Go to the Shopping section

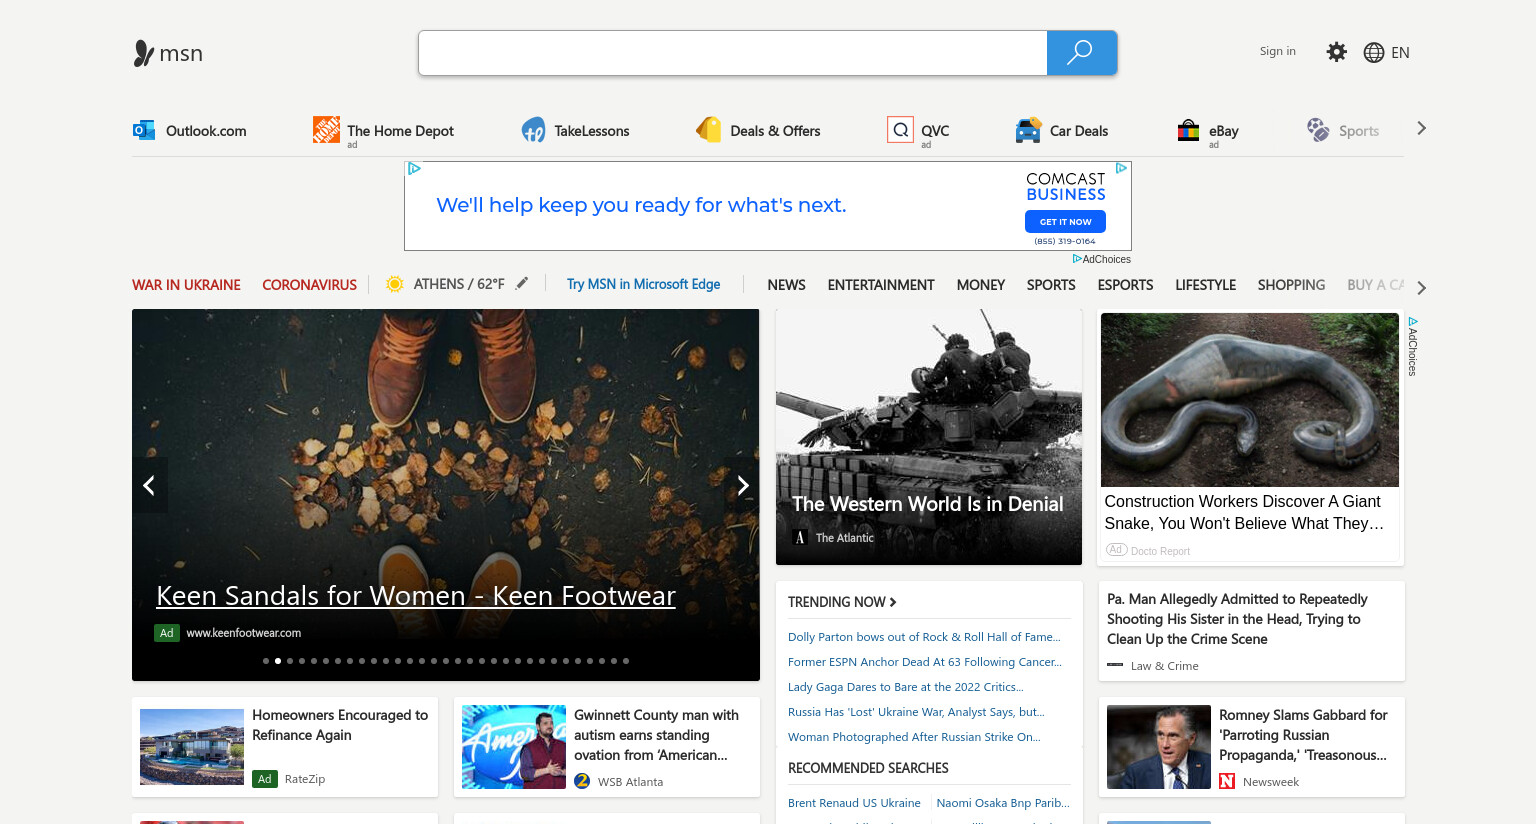(x=1291, y=285)
